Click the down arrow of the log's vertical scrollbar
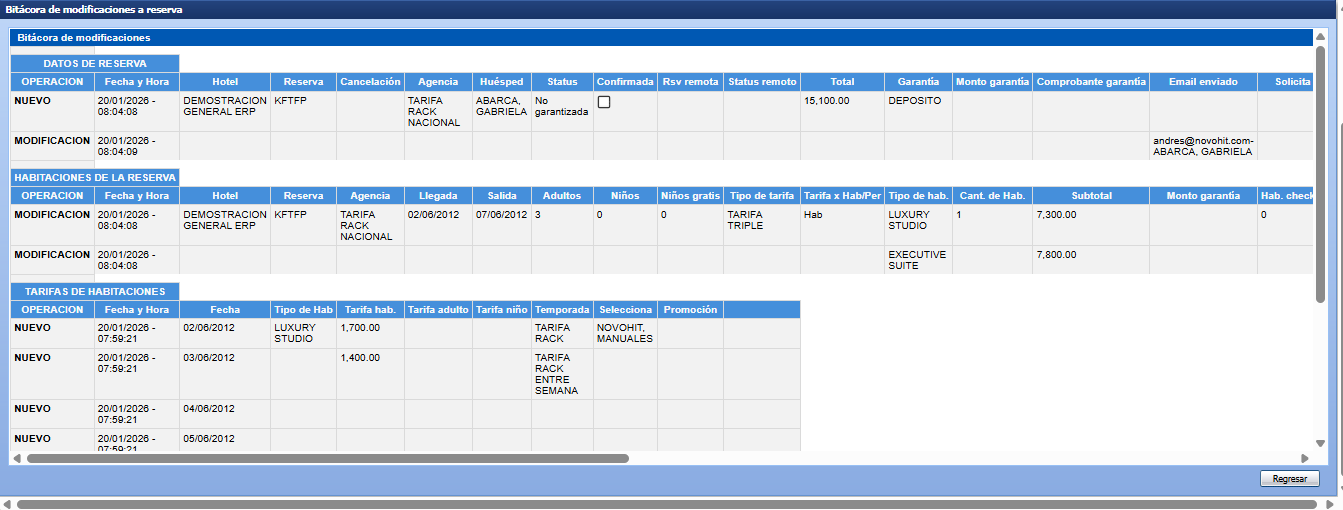This screenshot has height=510, width=1343. (x=1320, y=443)
